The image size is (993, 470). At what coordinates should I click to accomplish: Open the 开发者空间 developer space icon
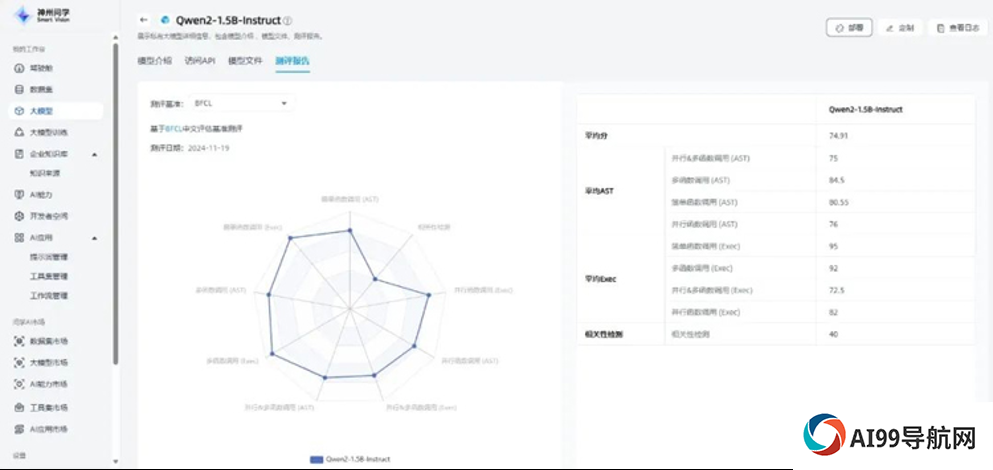point(19,216)
